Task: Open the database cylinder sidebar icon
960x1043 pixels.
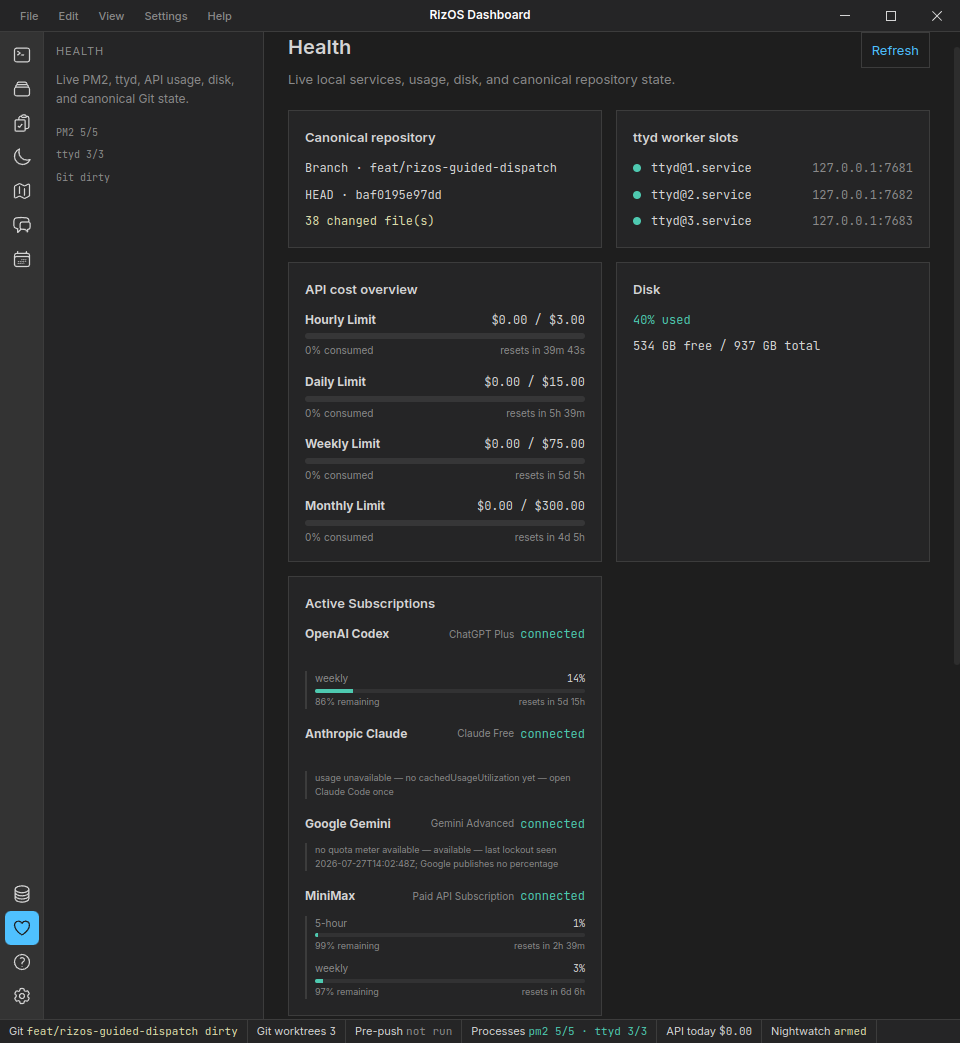Action: pos(22,894)
